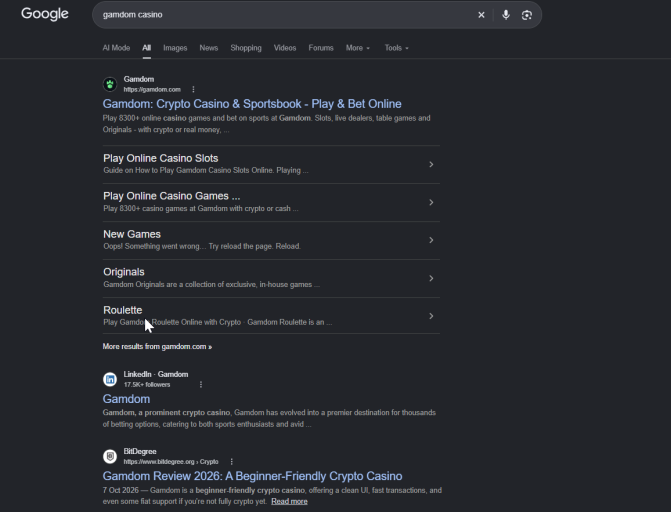This screenshot has width=671, height=512.
Task: Switch to News tab
Action: pyautogui.click(x=209, y=48)
